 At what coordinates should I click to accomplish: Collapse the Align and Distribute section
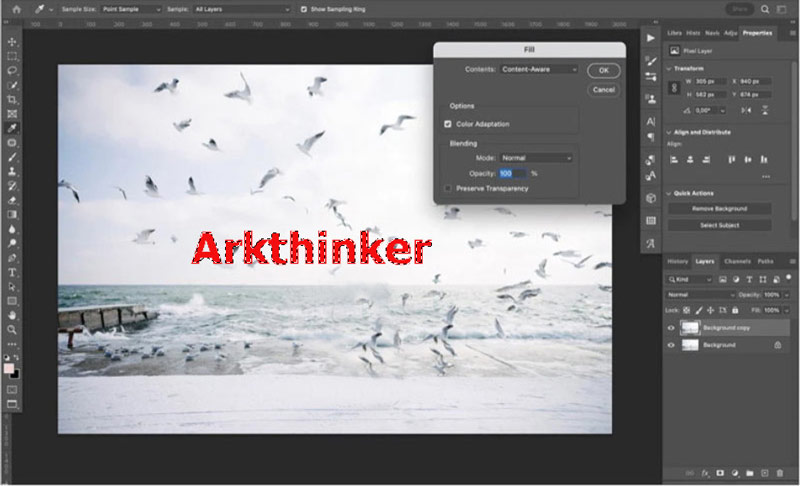669,133
